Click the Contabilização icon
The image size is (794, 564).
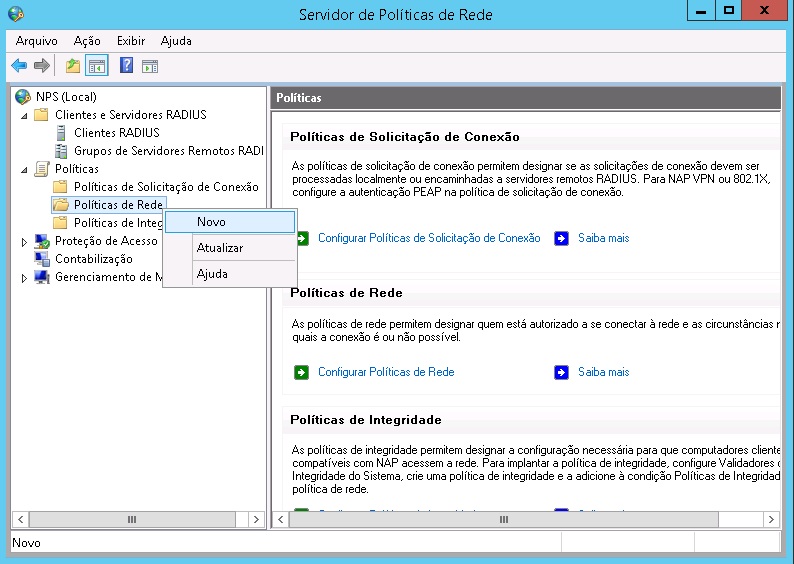42,259
